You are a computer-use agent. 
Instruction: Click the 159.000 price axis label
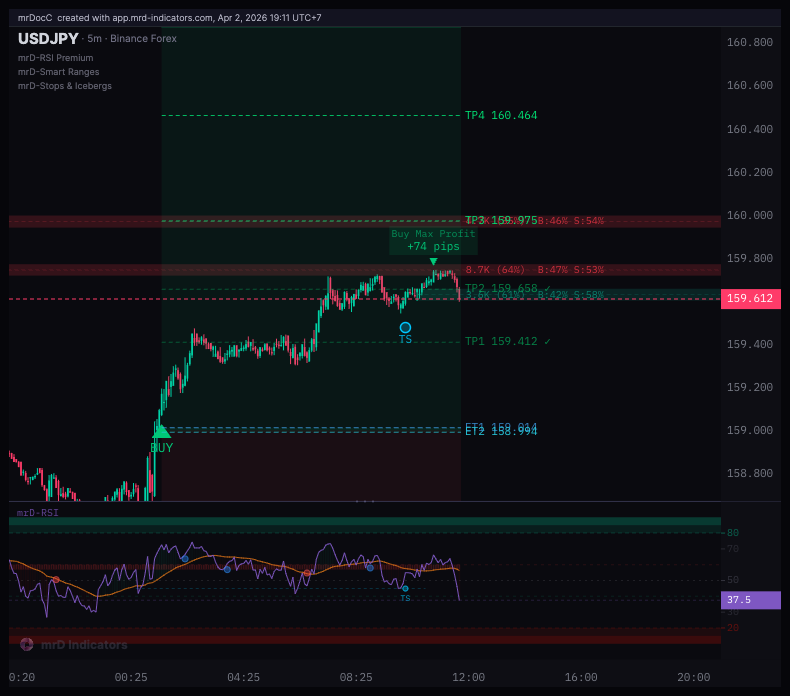point(750,430)
